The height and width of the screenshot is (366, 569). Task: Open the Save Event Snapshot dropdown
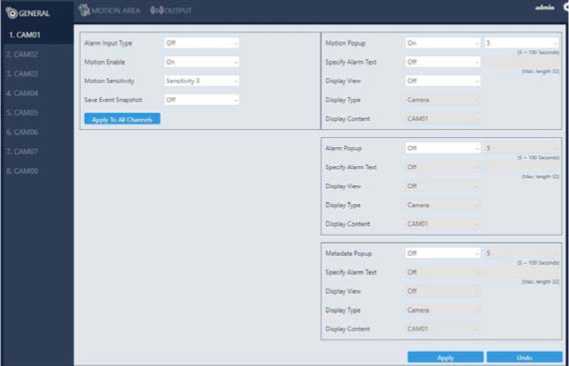coord(201,100)
